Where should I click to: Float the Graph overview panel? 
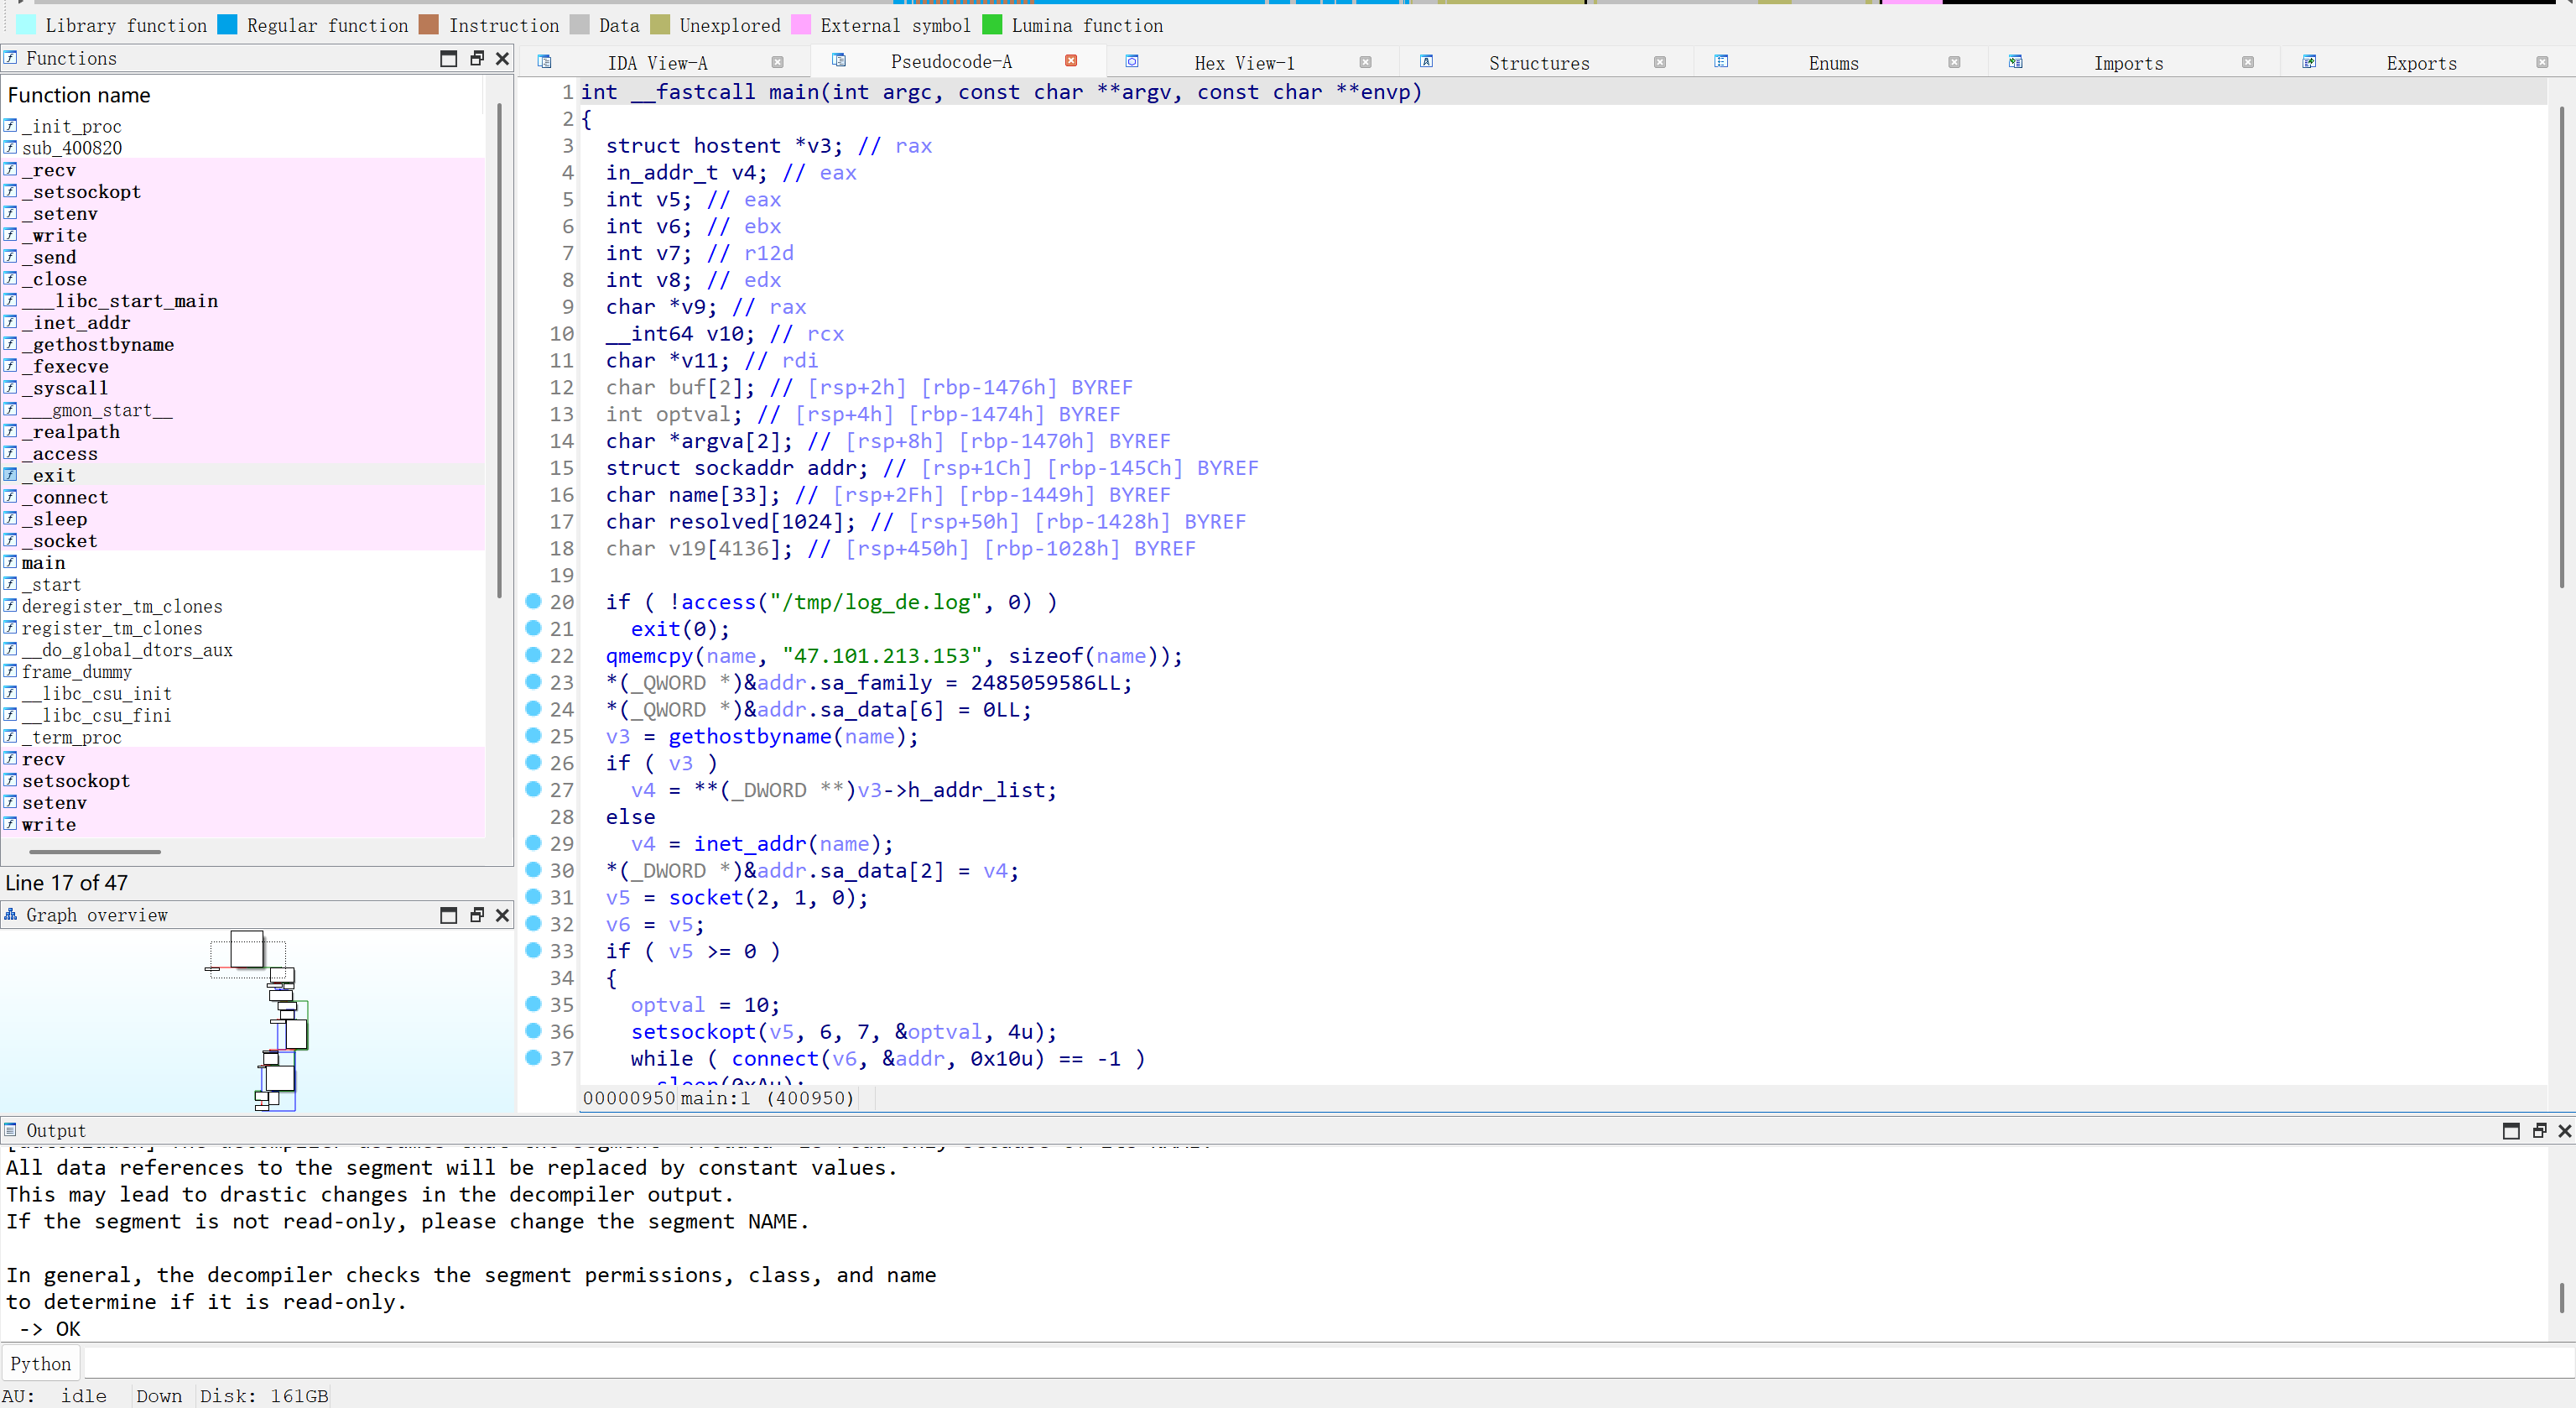(477, 915)
